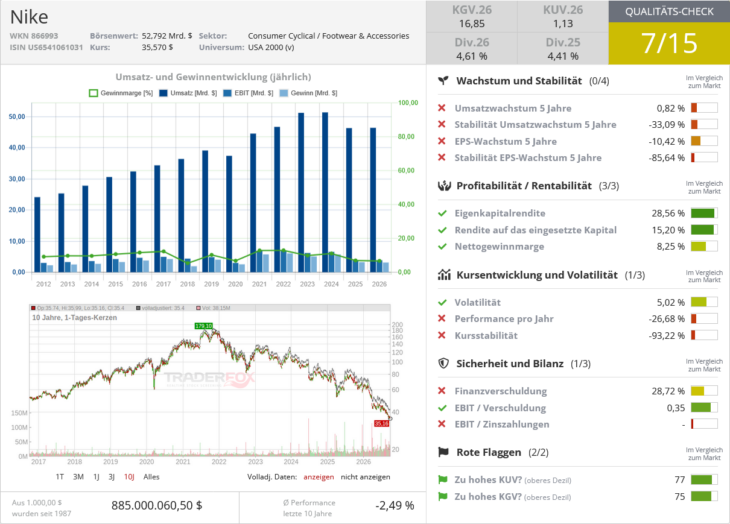Click the green flag next to Zu hohes KUV?

[x=443, y=479]
